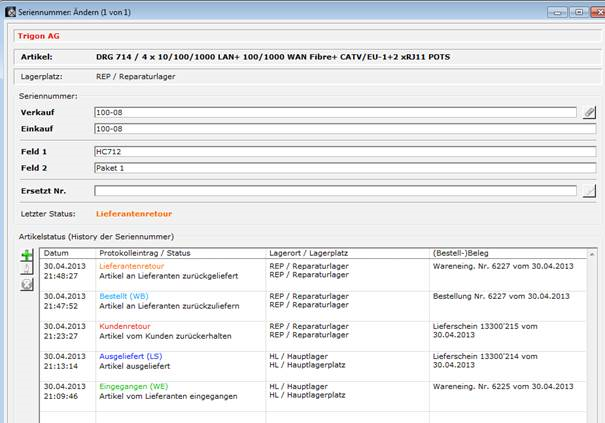Screen dimensions: 605x423
Task: Click the empty Ersetzt Nr. input field
Action: click(x=334, y=191)
